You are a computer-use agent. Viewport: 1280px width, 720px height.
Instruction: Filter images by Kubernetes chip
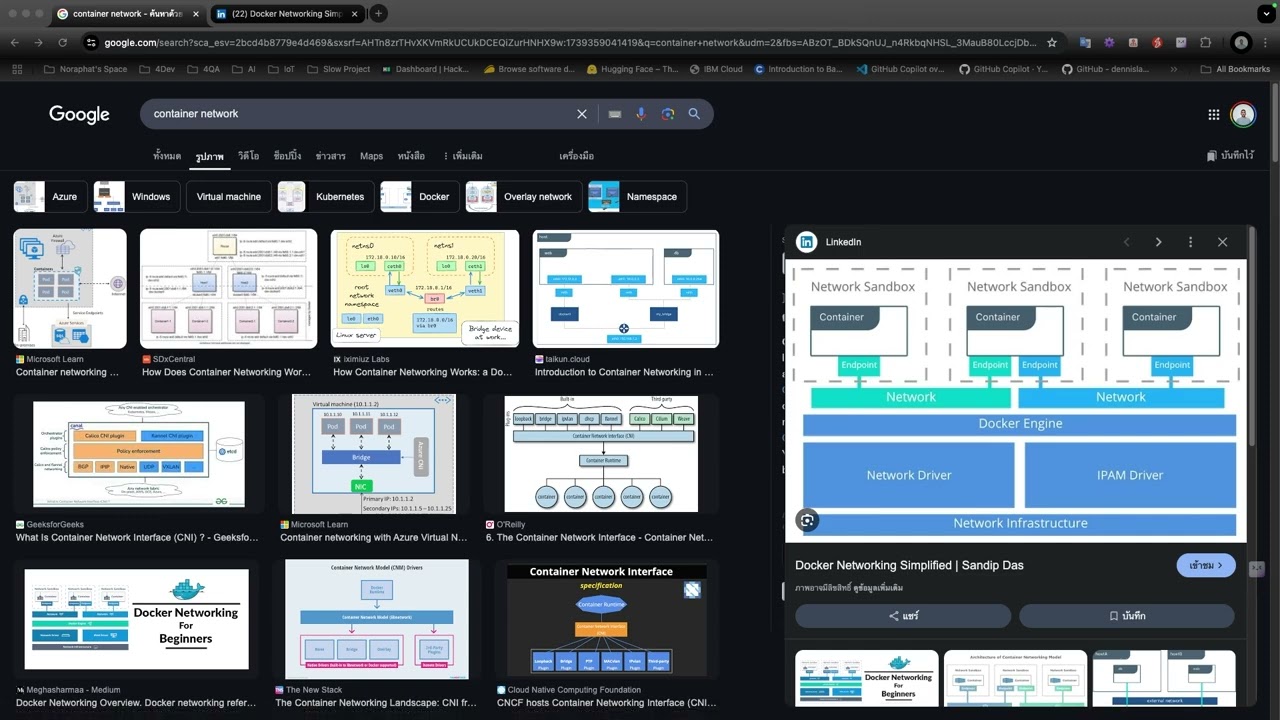pos(326,197)
